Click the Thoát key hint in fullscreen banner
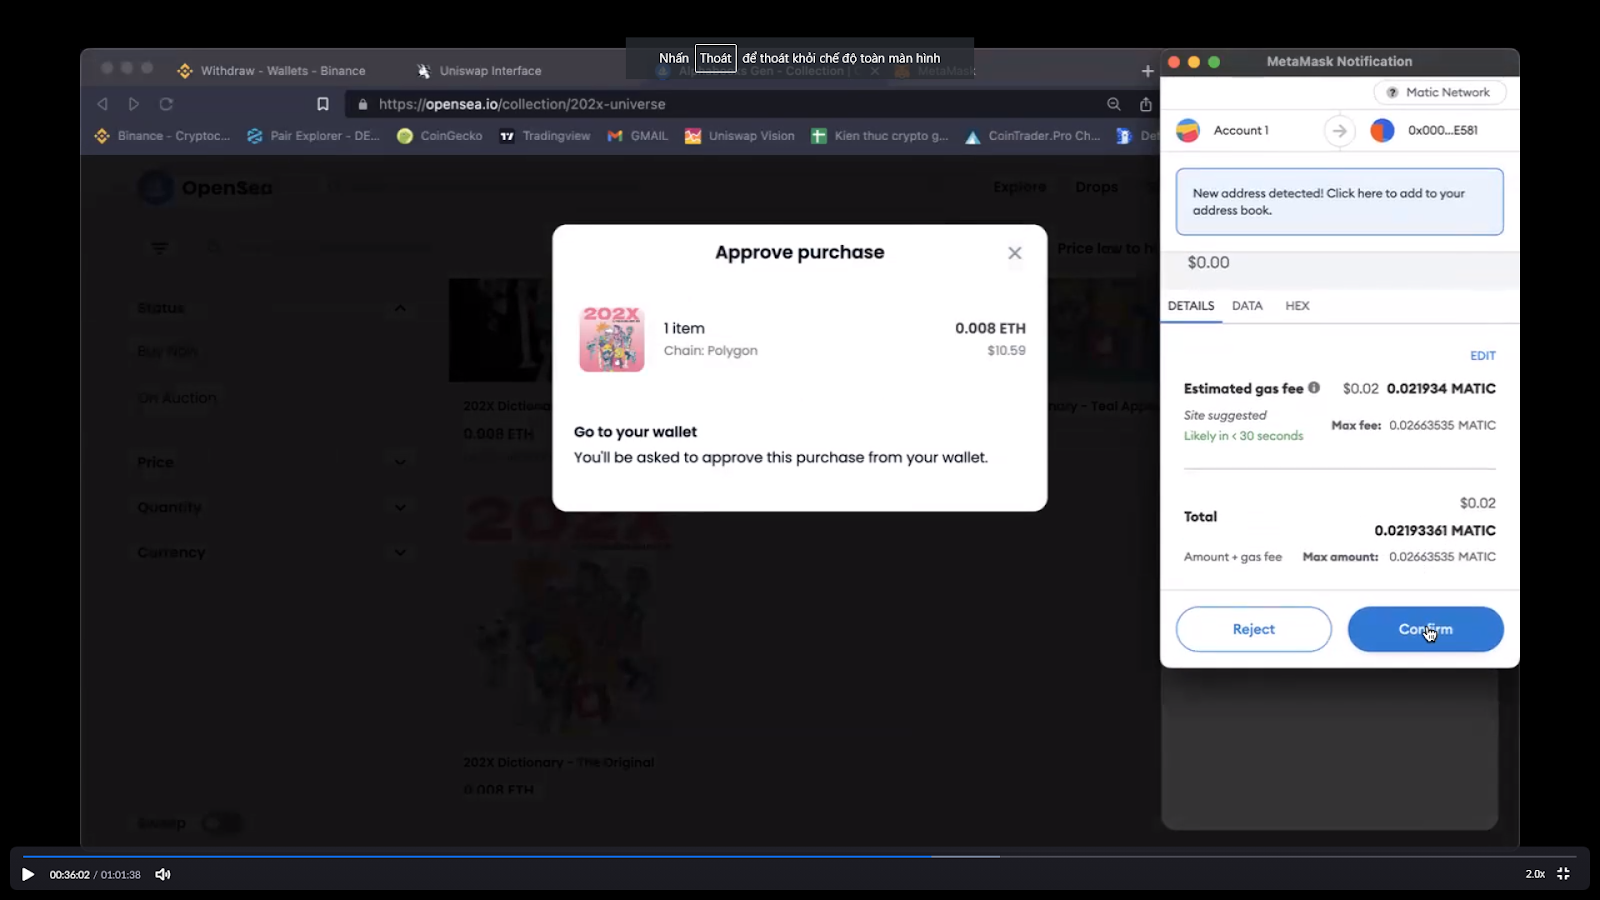This screenshot has height=900, width=1600. tap(715, 58)
